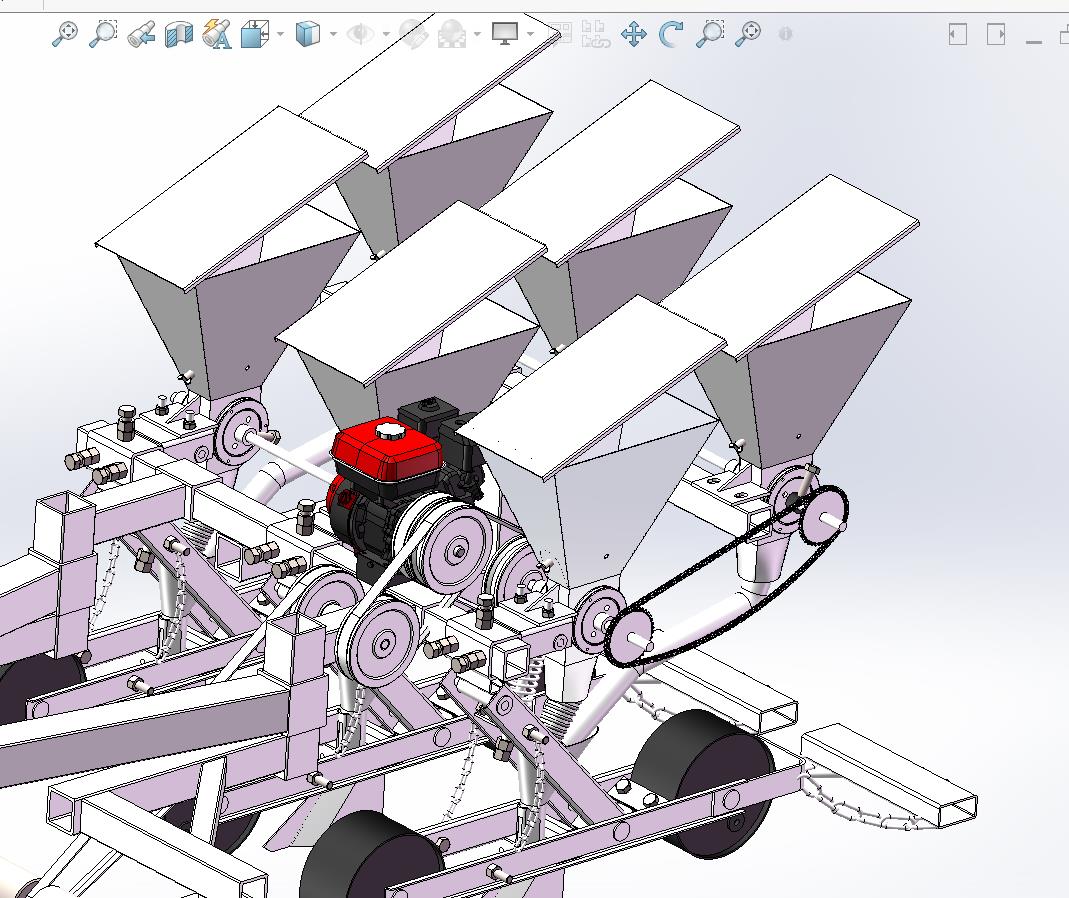
Task: Toggle the Hide/Show Items eye icon
Action: (x=360, y=33)
